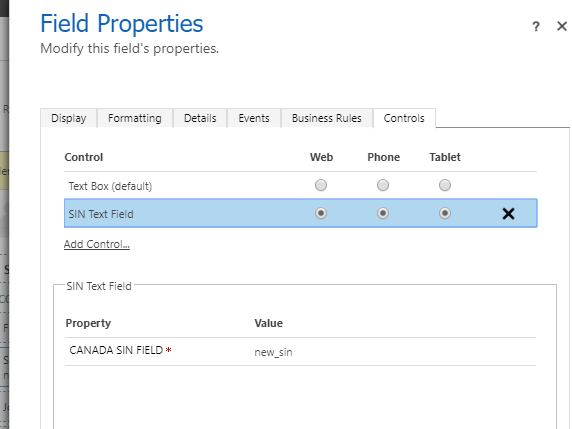Viewport: 572px width, 429px height.
Task: Switch to the Display tab
Action: coord(69,118)
